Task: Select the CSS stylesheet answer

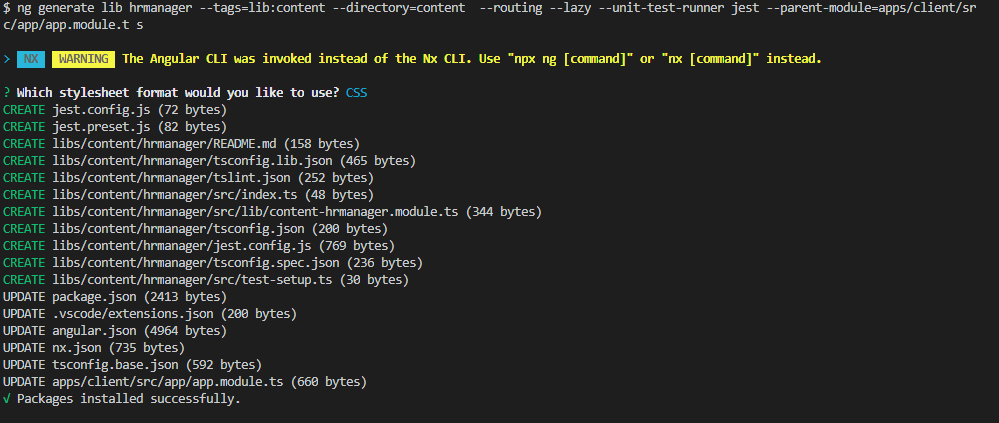Action: 356,93
